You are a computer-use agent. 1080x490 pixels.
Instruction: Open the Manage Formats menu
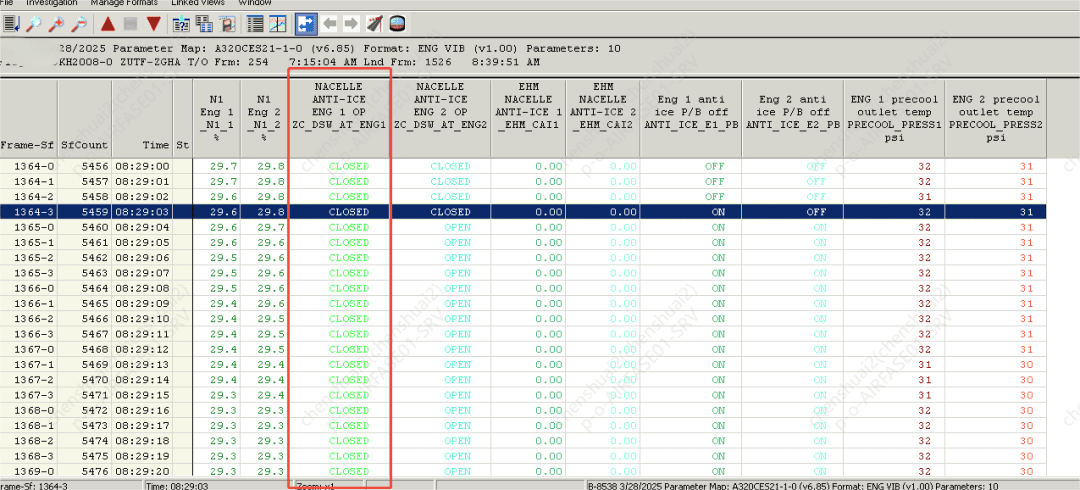(x=125, y=4)
